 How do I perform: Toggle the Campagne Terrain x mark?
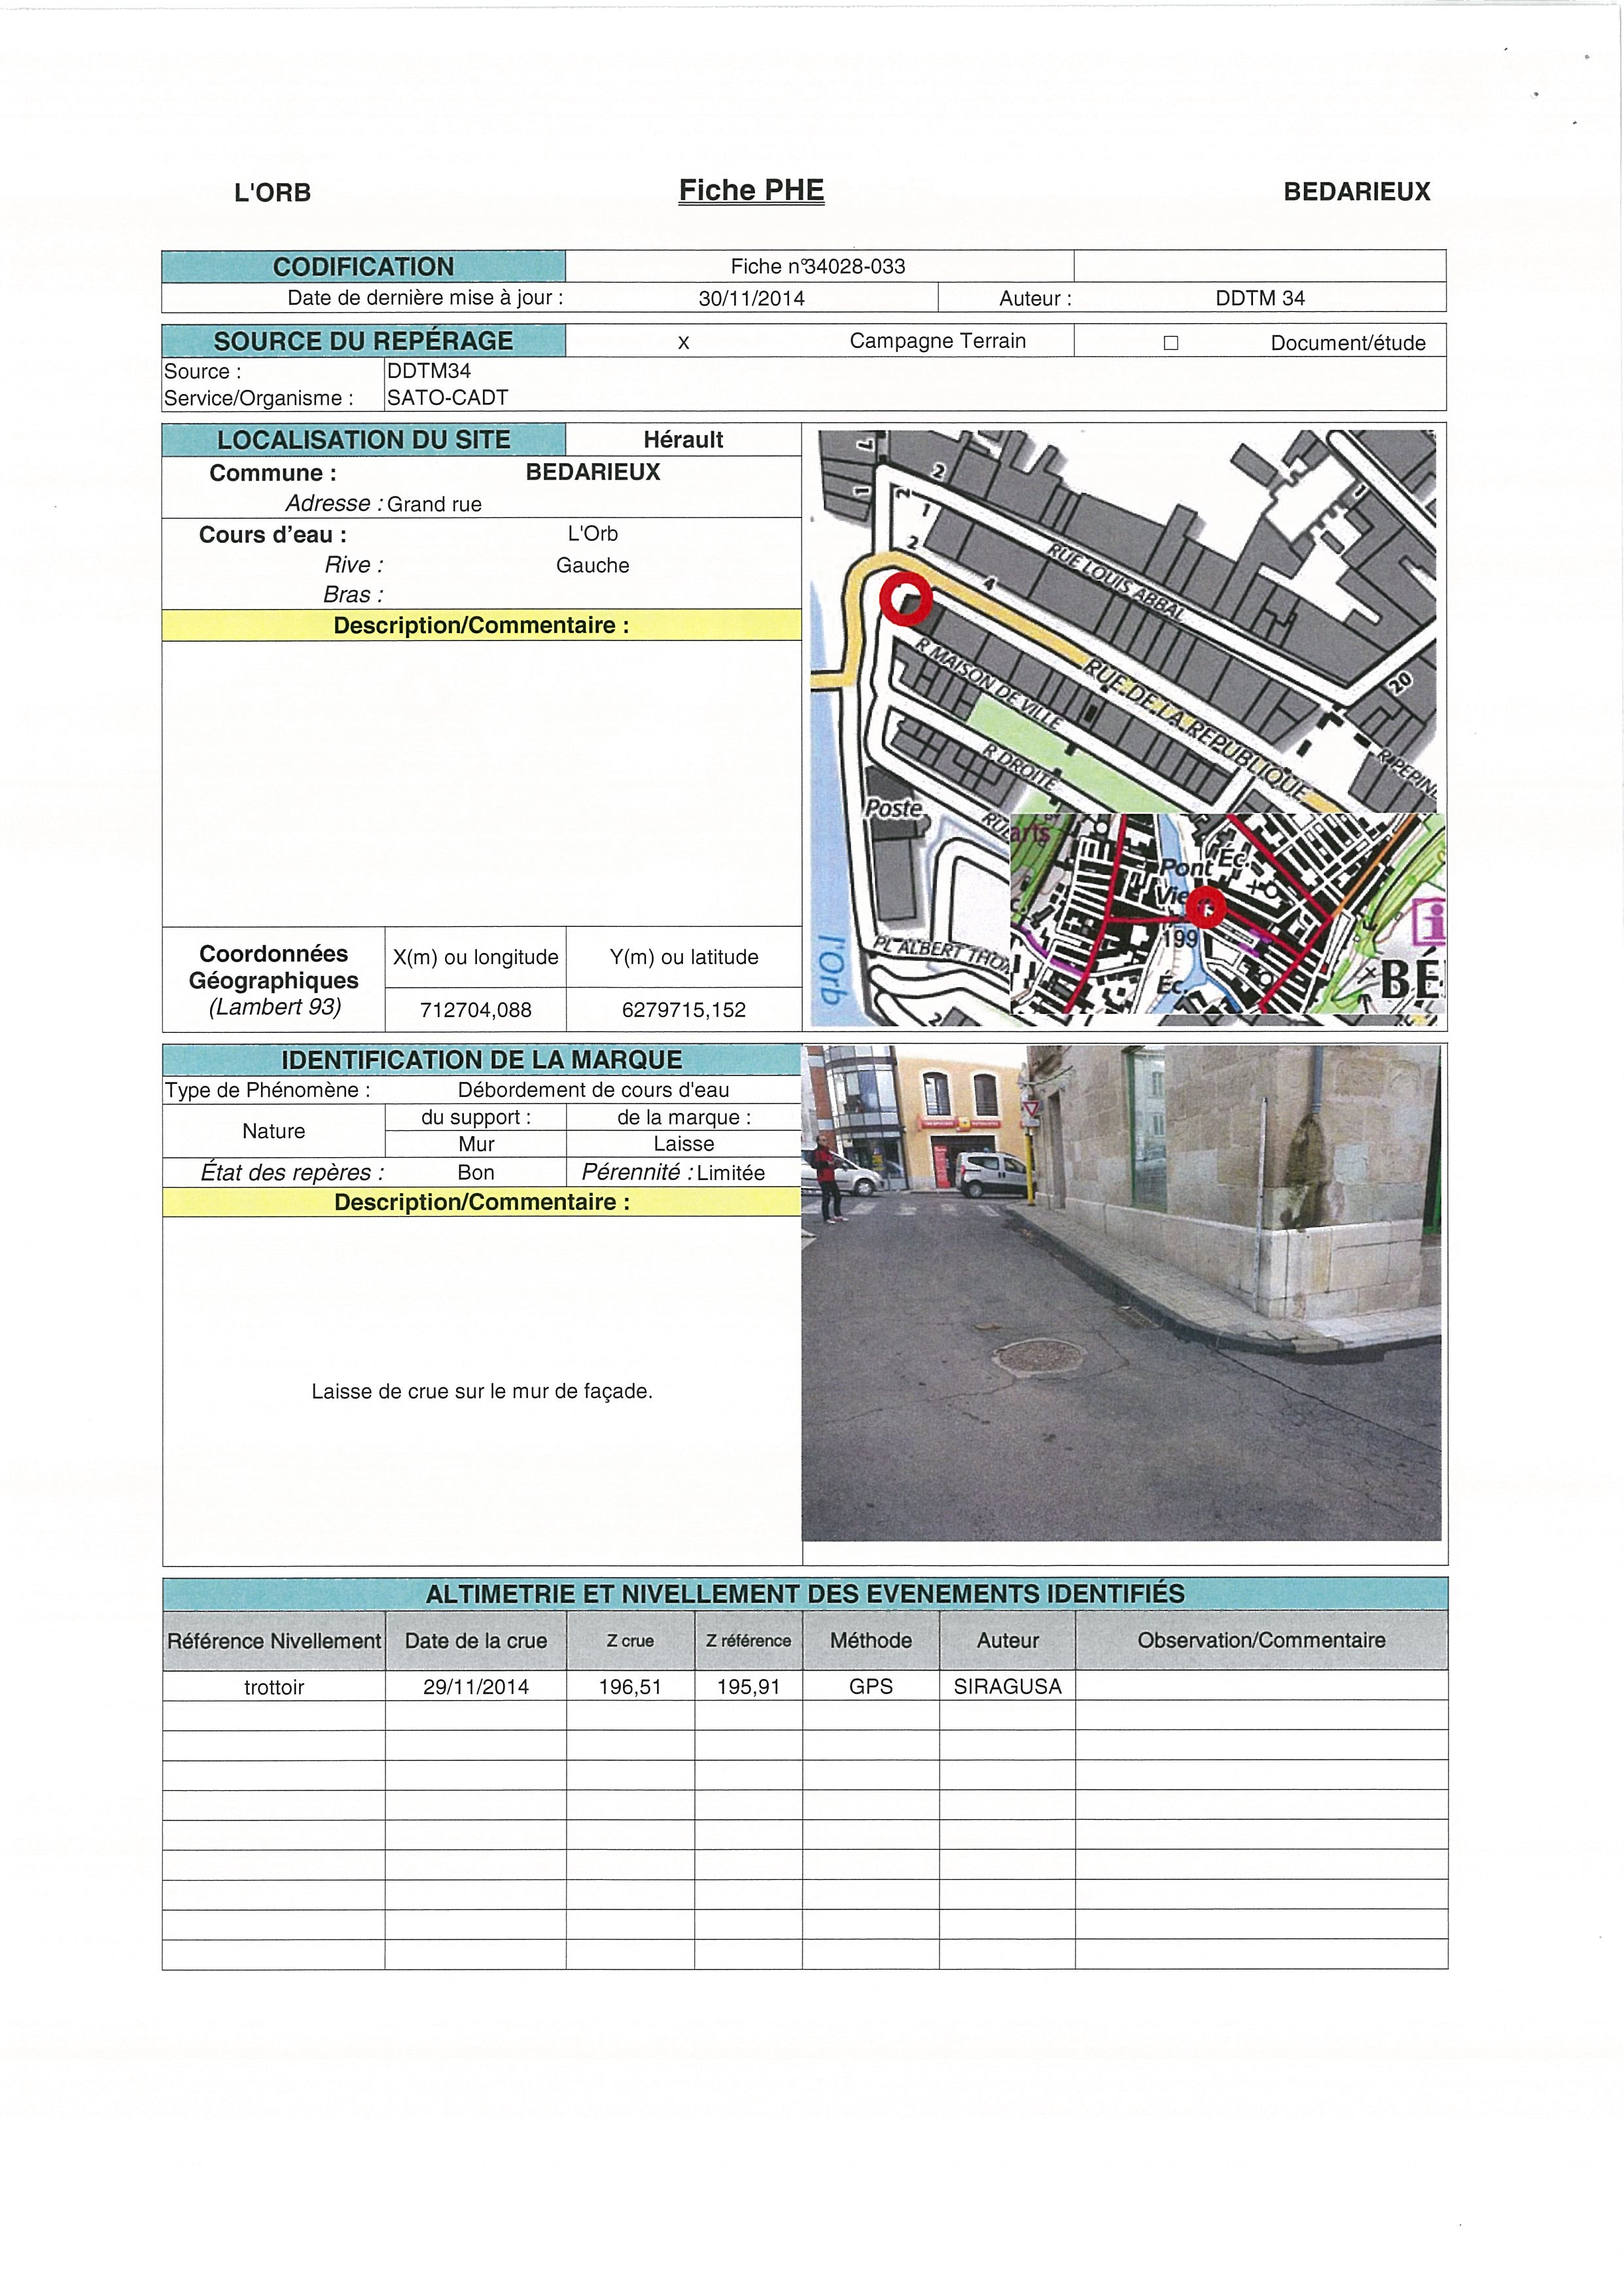point(684,343)
